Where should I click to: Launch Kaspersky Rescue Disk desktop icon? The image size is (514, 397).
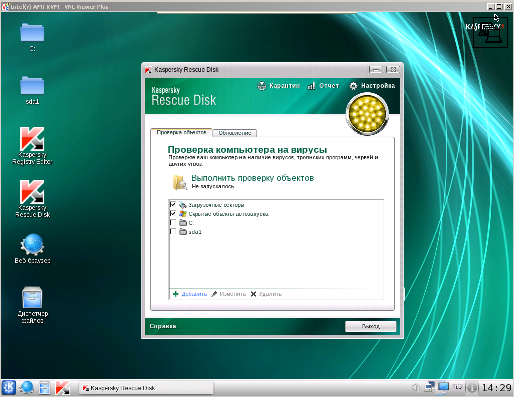point(32,192)
